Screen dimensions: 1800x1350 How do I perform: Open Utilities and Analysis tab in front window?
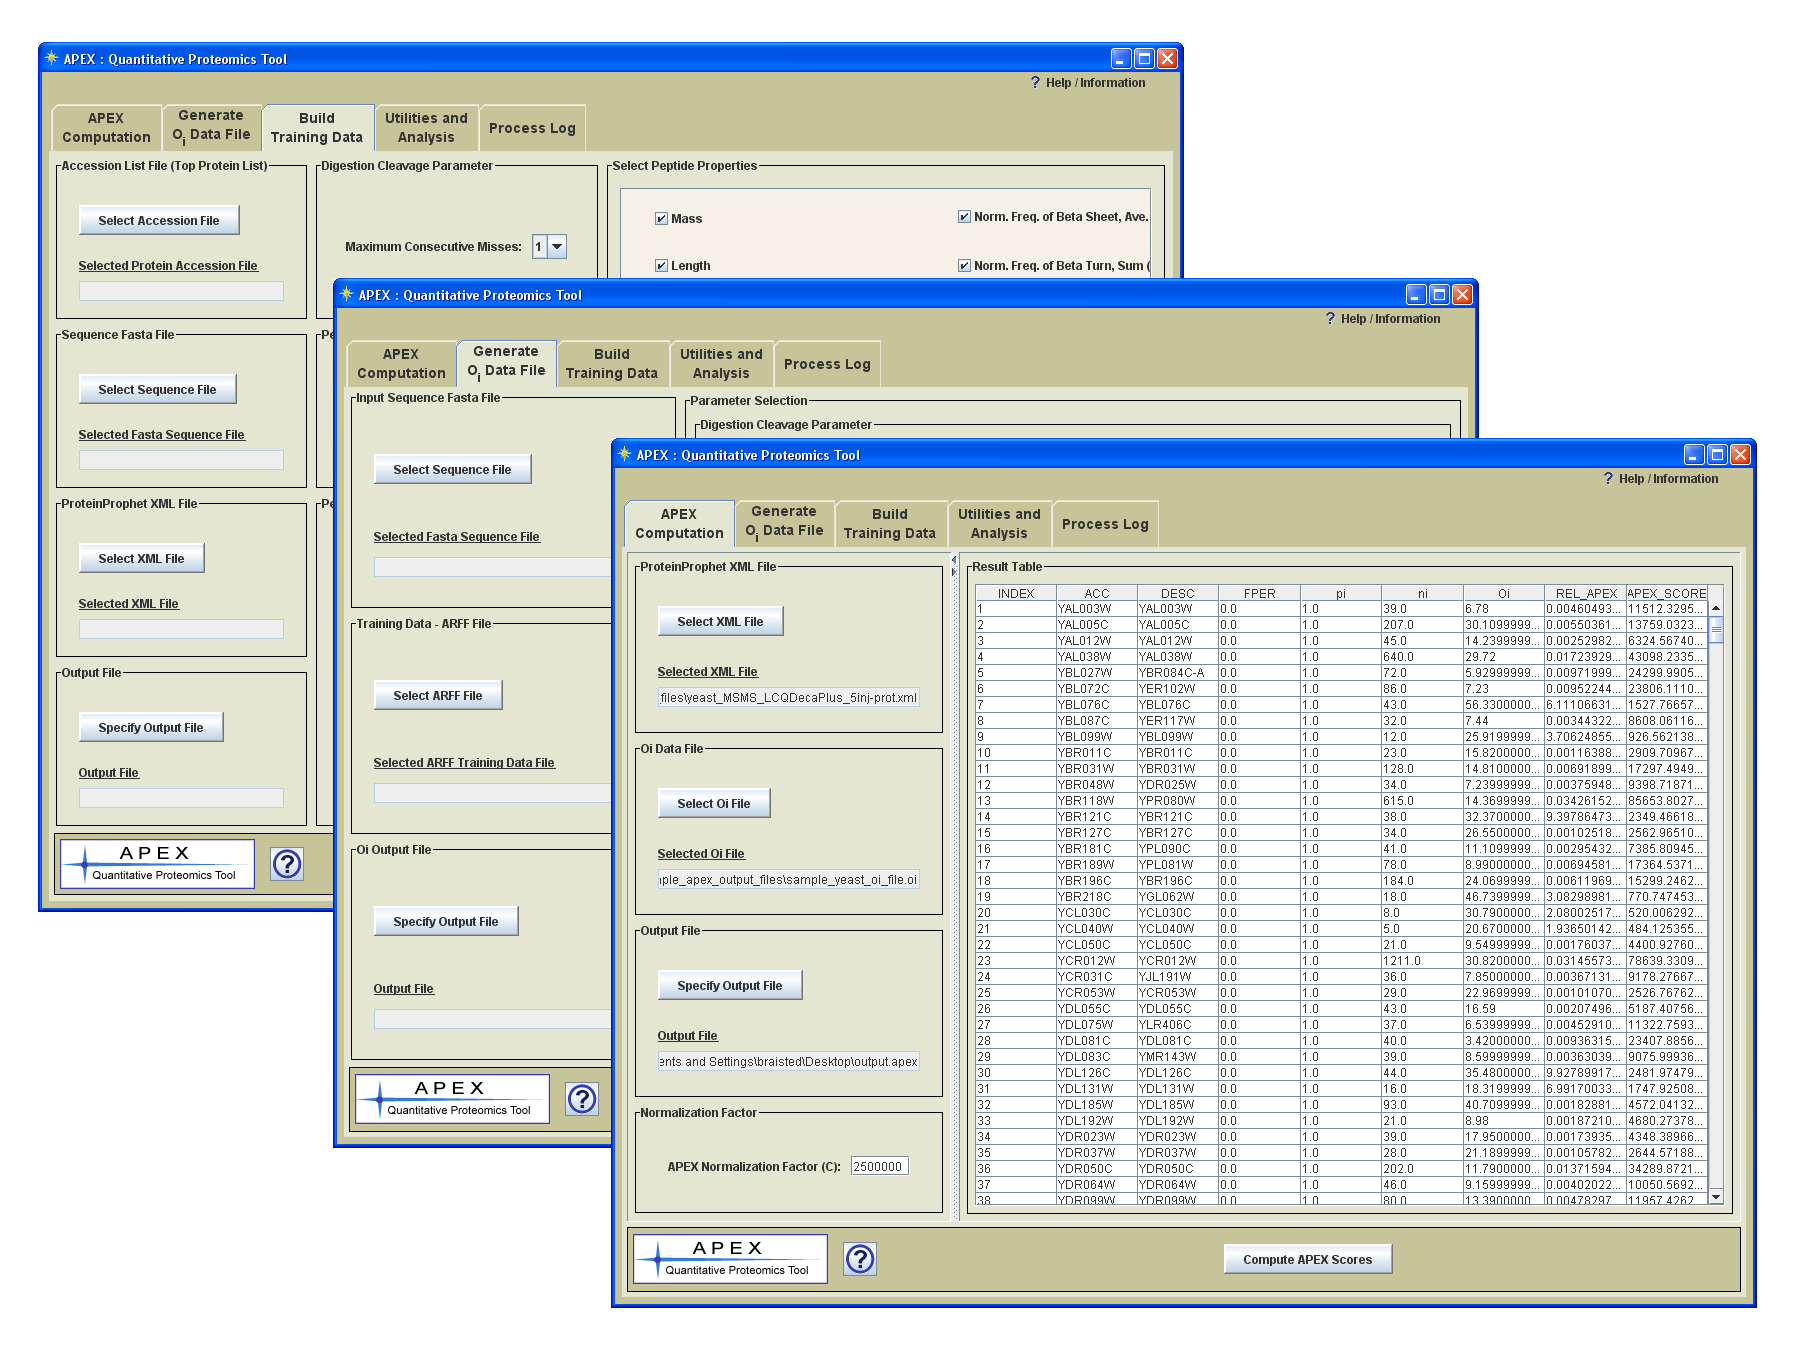(999, 524)
